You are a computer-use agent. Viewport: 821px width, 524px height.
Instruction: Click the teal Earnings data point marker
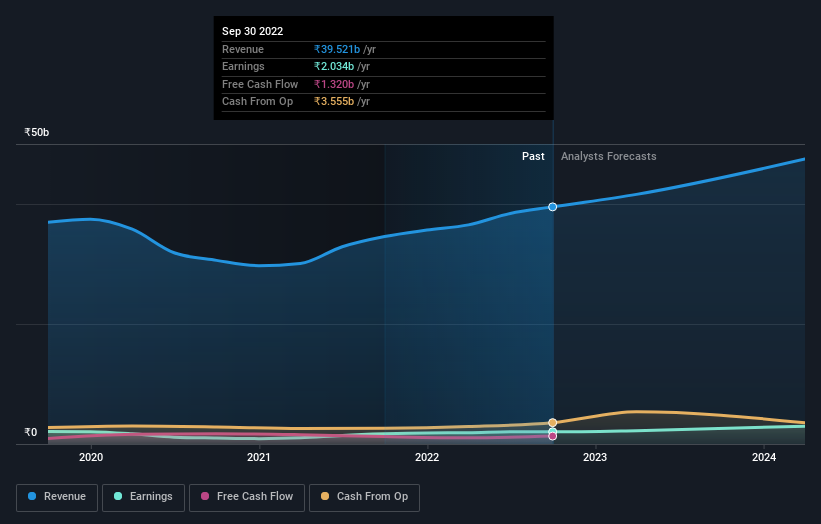(x=552, y=432)
